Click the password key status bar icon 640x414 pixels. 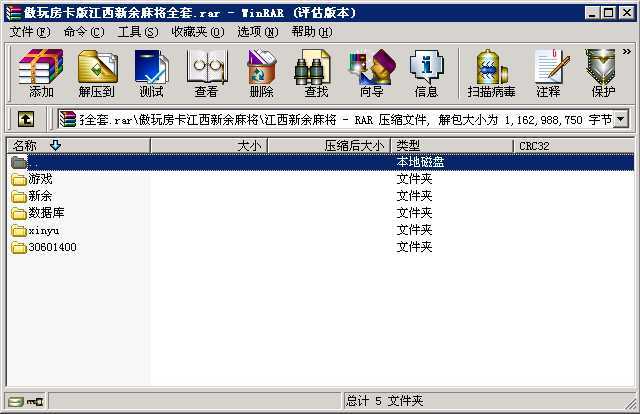35,402
